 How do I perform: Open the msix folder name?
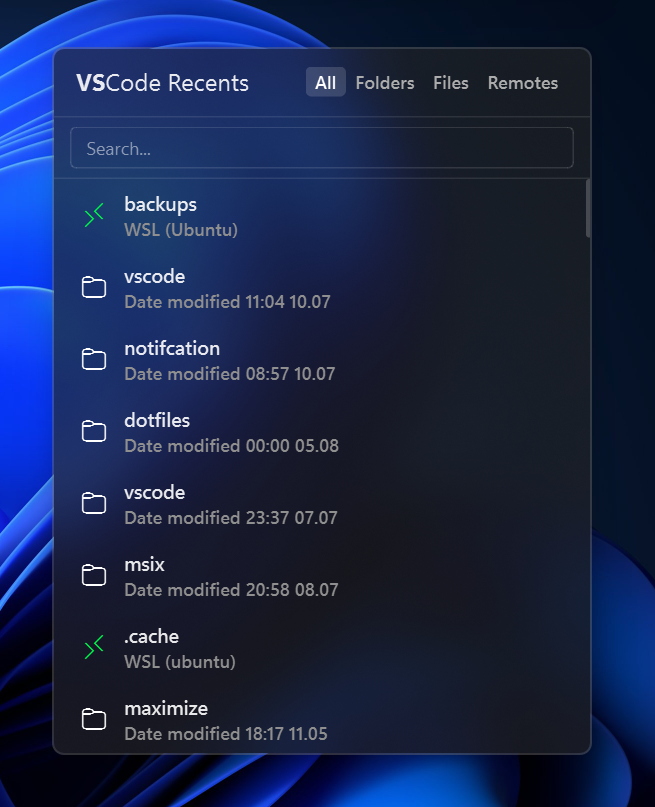click(145, 565)
